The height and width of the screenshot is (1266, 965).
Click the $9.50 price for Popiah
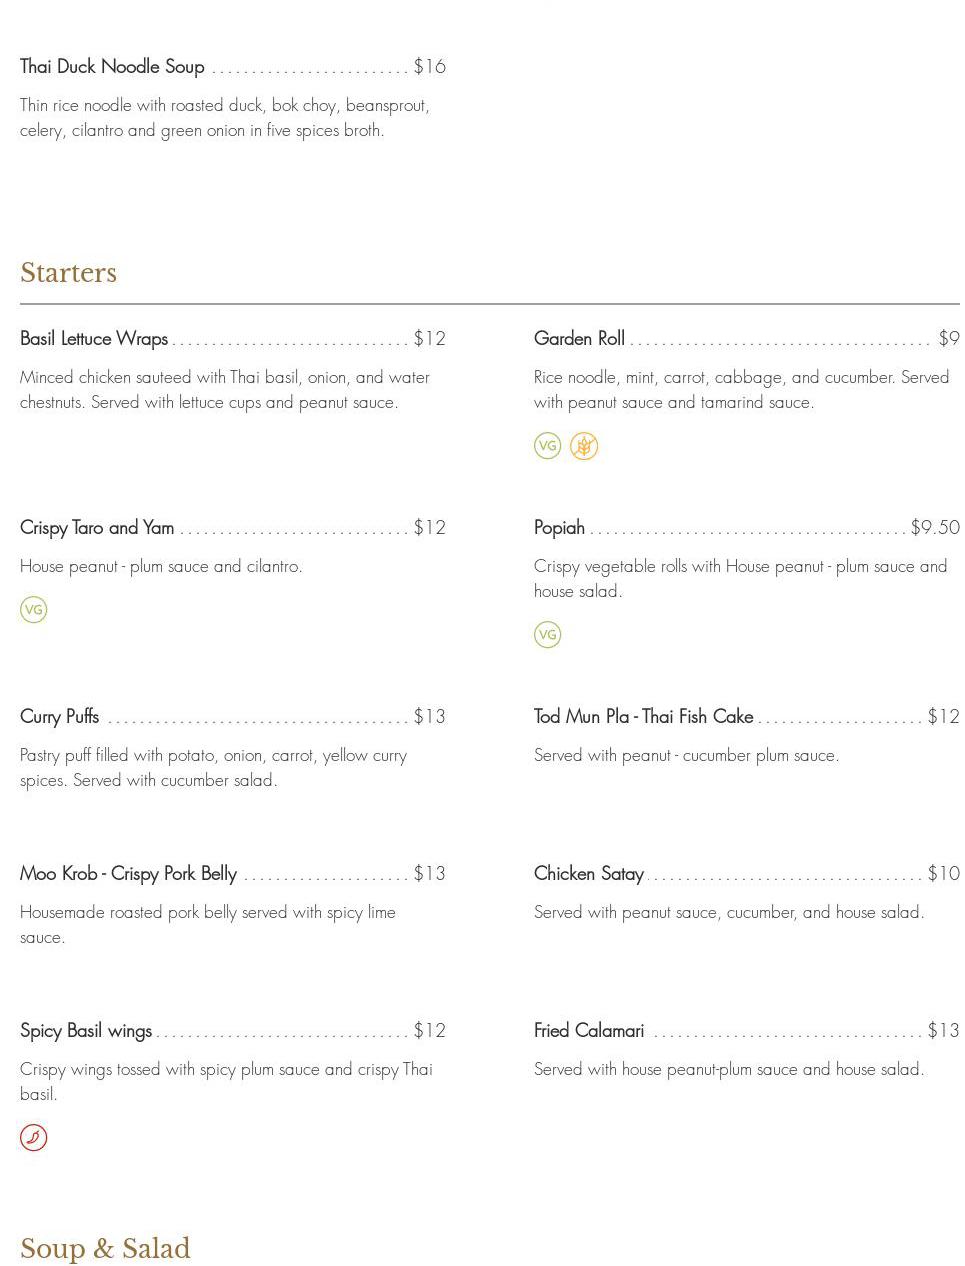(x=935, y=528)
